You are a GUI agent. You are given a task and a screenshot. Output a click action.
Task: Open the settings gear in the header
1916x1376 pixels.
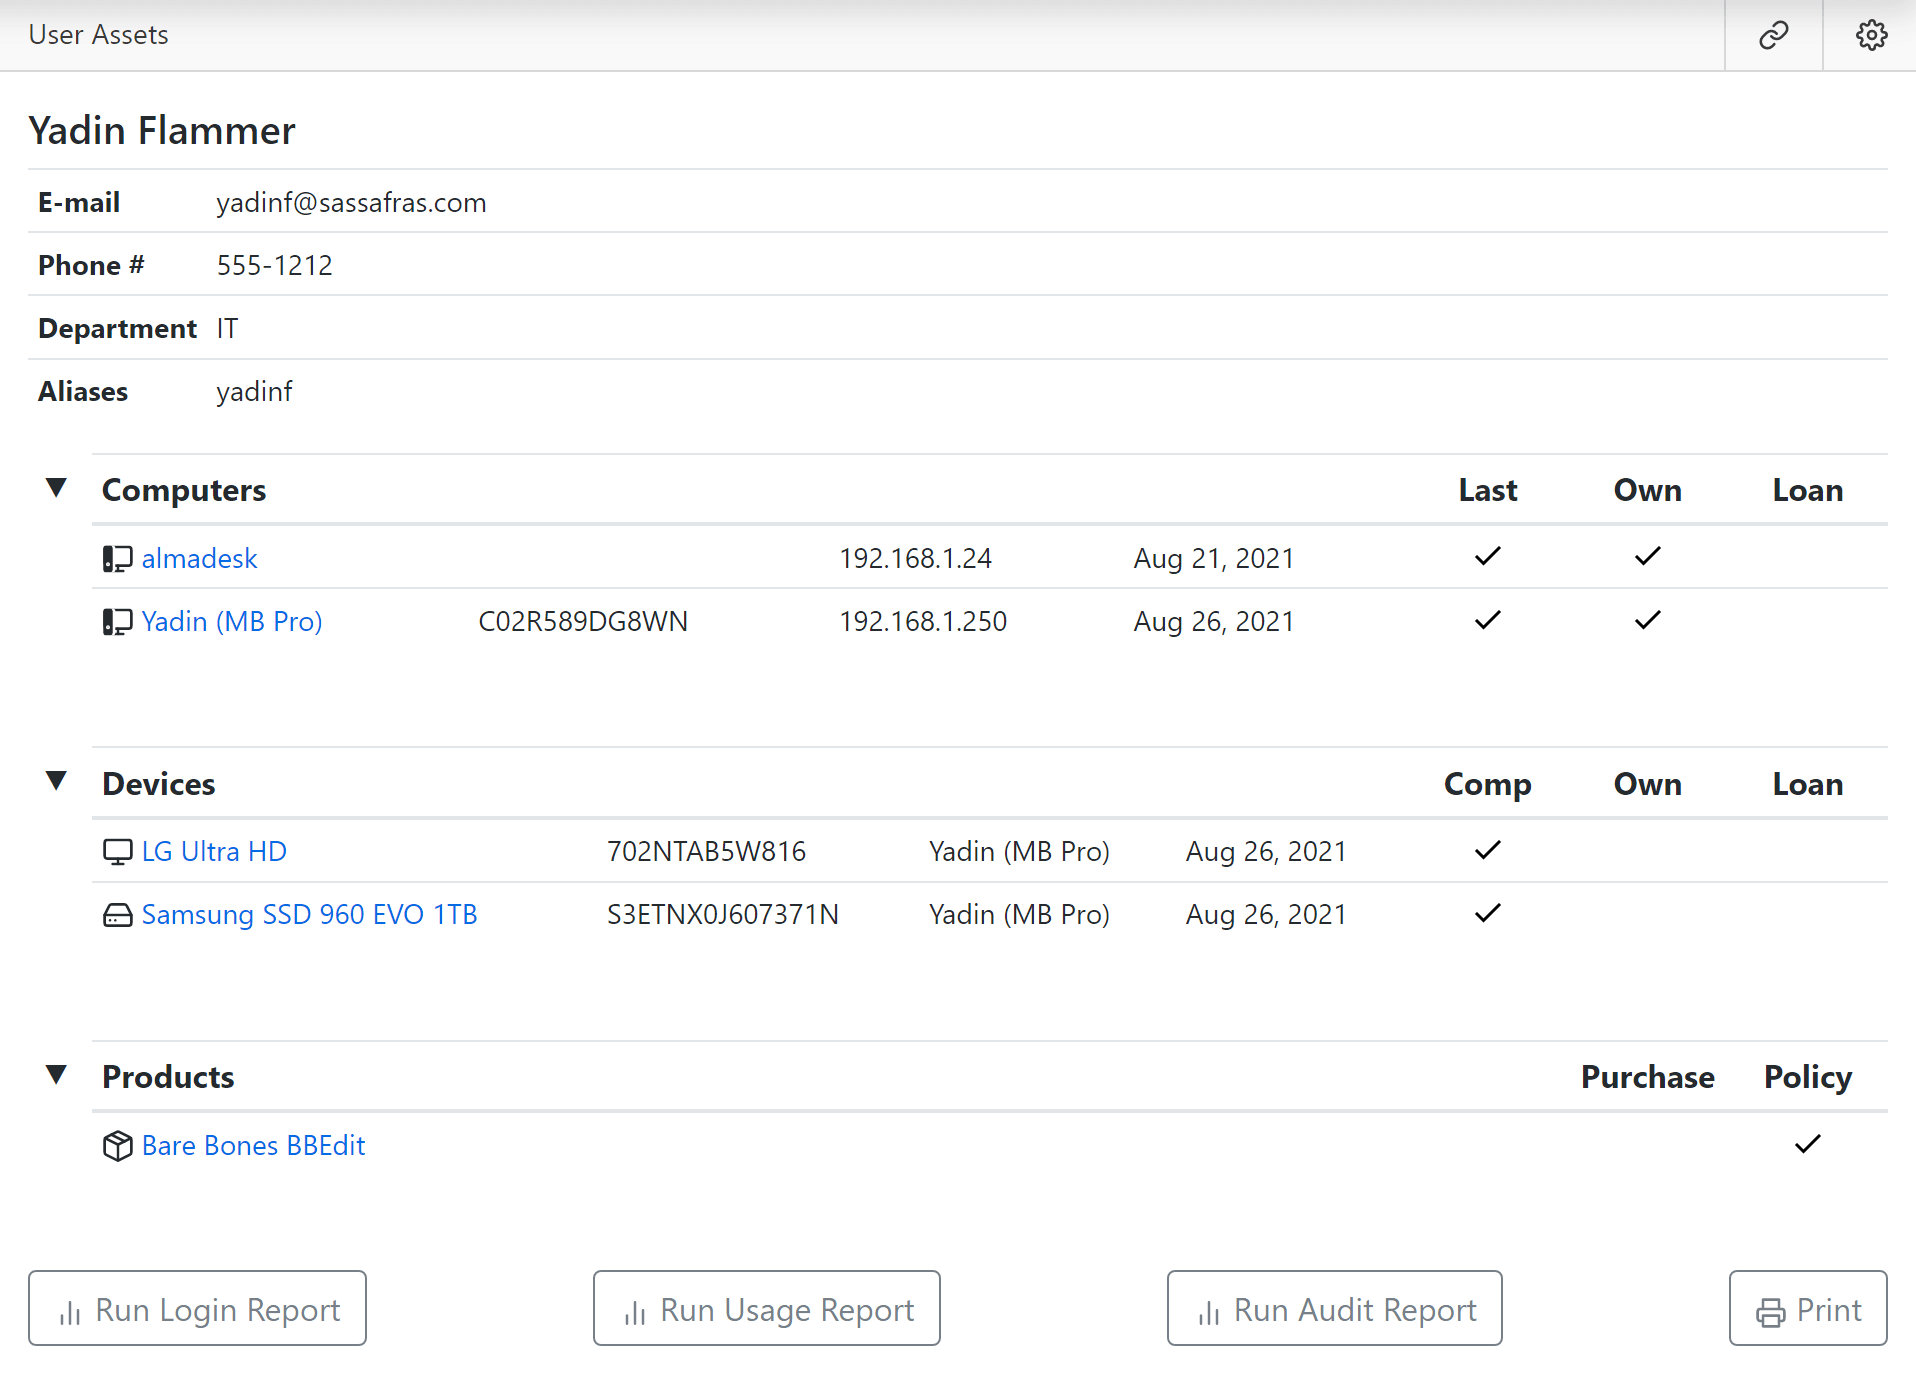pyautogui.click(x=1870, y=34)
